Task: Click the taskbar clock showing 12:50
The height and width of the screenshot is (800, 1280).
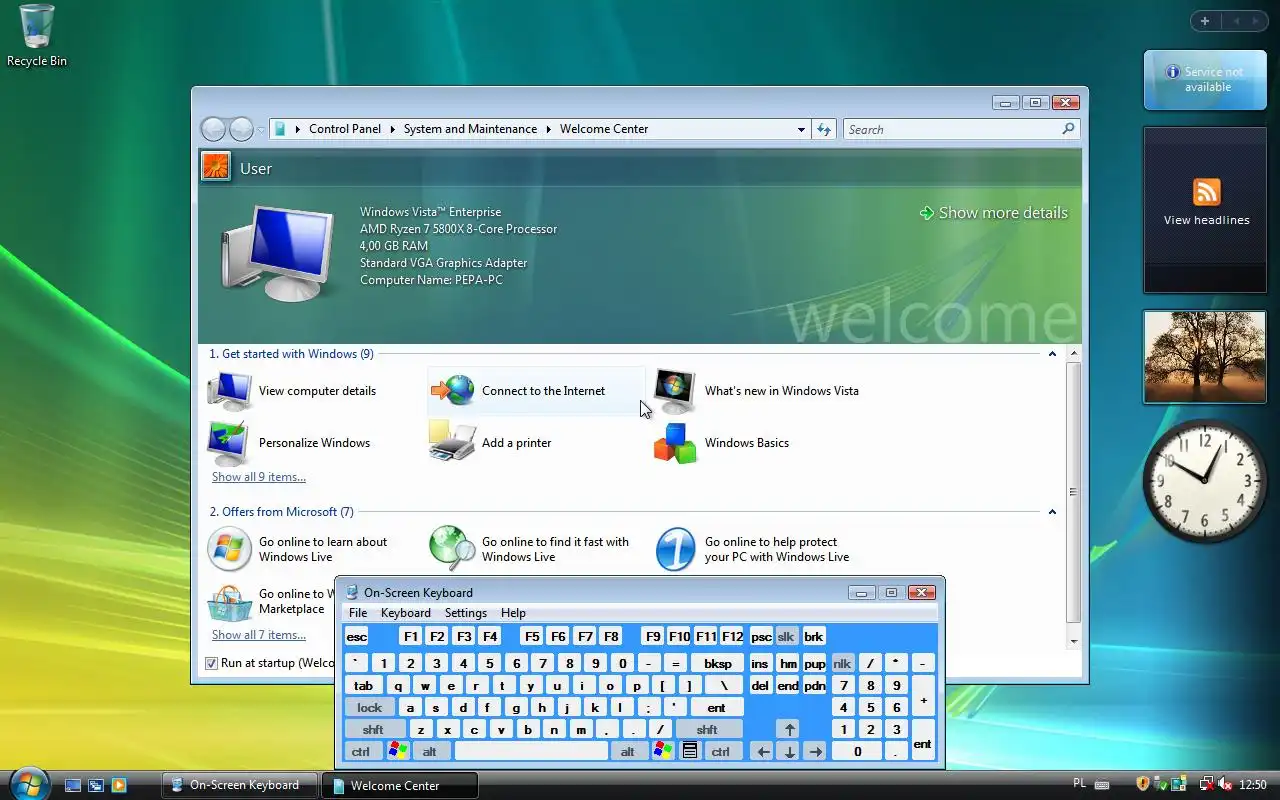Action: tap(1253, 785)
